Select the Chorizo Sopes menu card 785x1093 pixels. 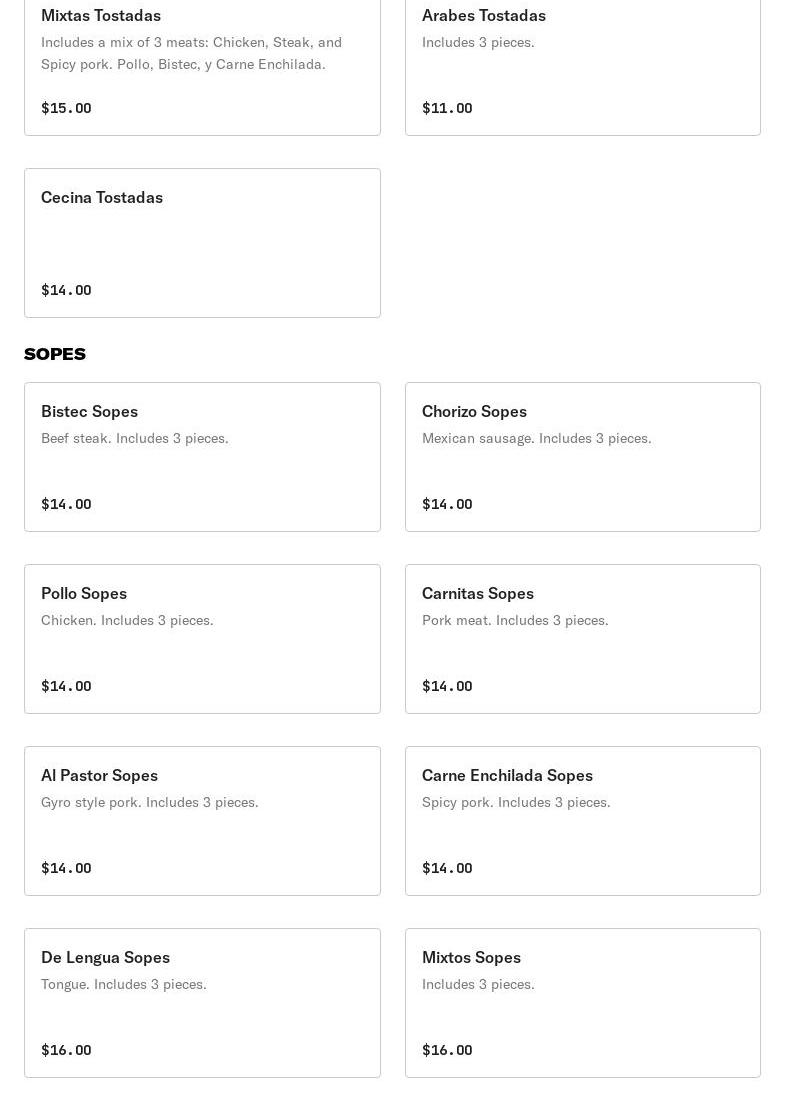tap(582, 456)
